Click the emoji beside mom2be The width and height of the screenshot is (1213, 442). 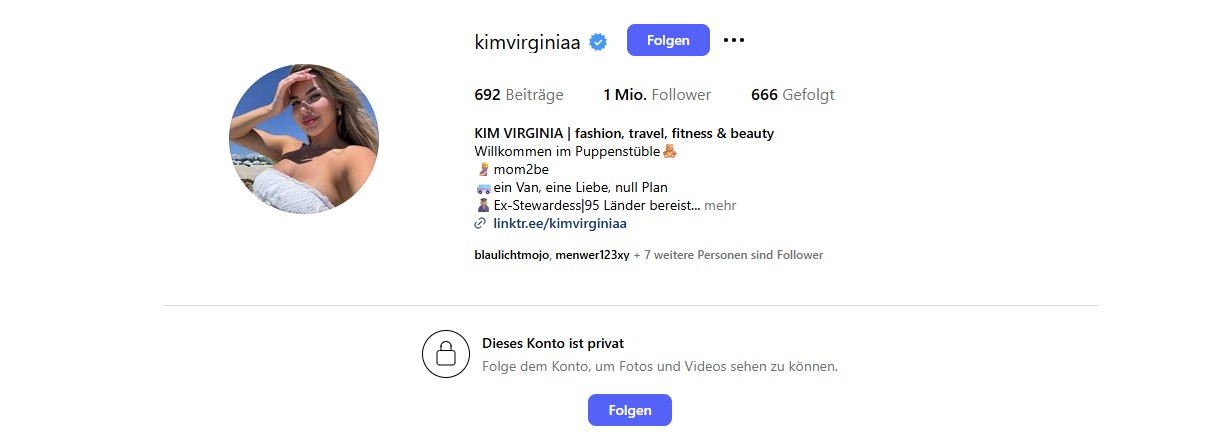coord(482,170)
